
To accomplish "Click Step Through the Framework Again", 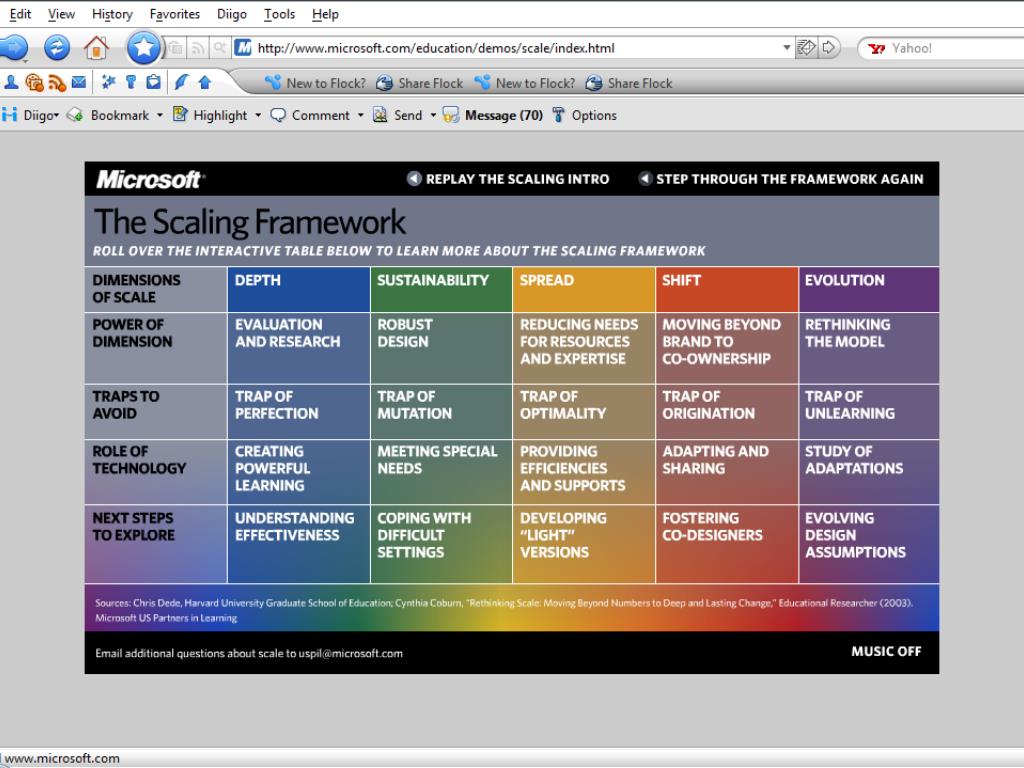I will click(781, 179).
